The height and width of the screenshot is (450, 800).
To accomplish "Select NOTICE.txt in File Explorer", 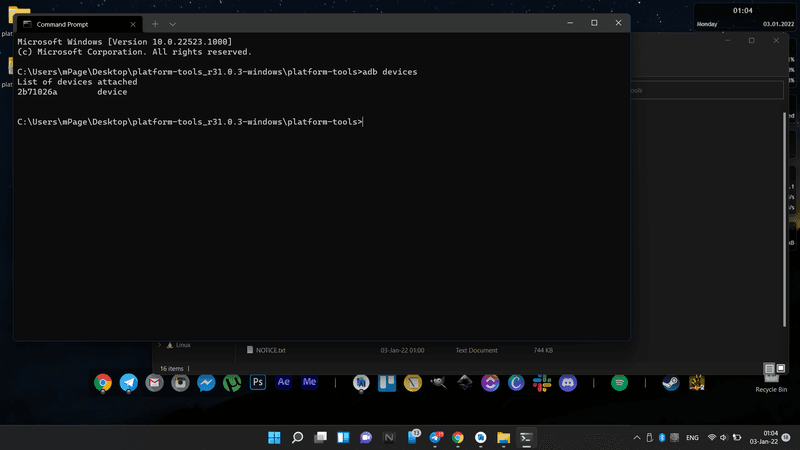I will click(270, 351).
